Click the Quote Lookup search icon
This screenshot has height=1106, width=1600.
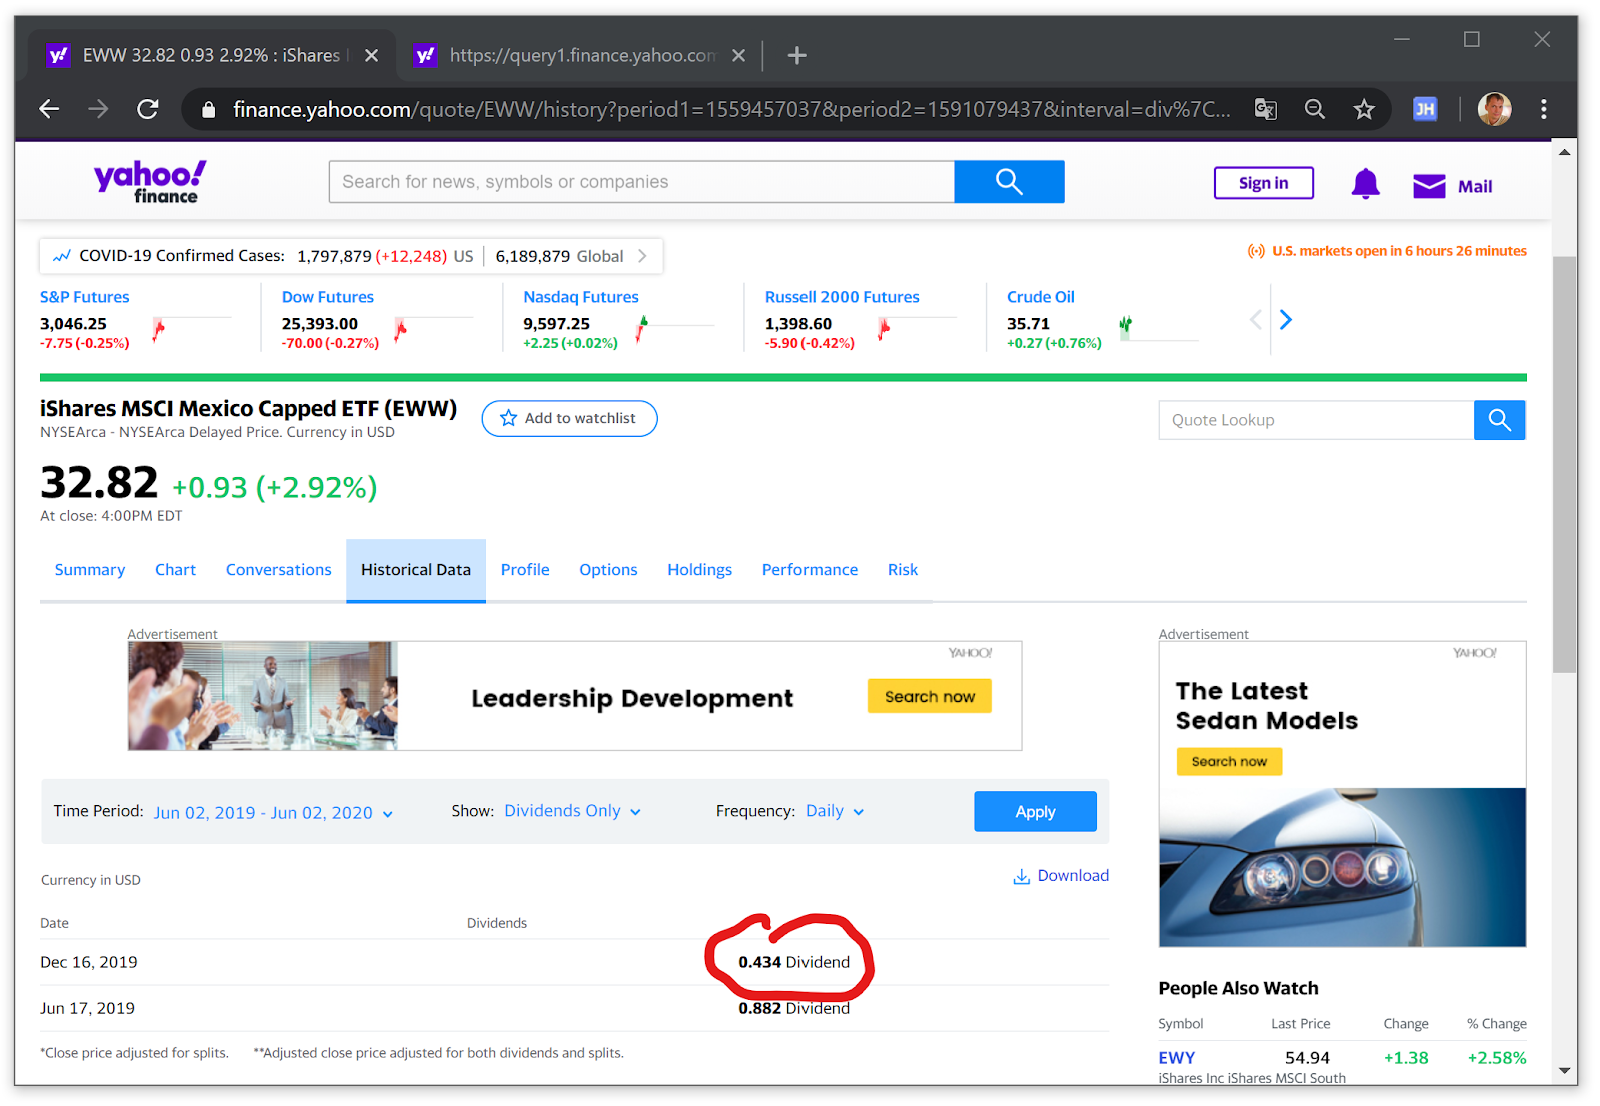click(x=1499, y=420)
